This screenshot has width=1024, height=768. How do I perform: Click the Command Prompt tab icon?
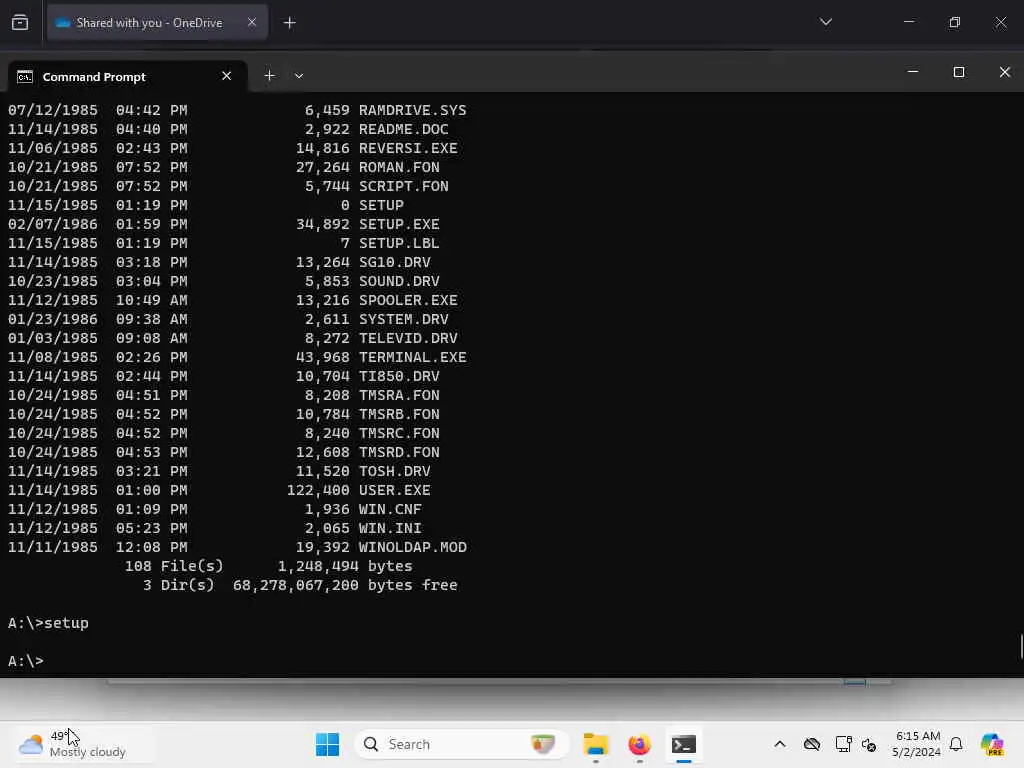point(25,76)
